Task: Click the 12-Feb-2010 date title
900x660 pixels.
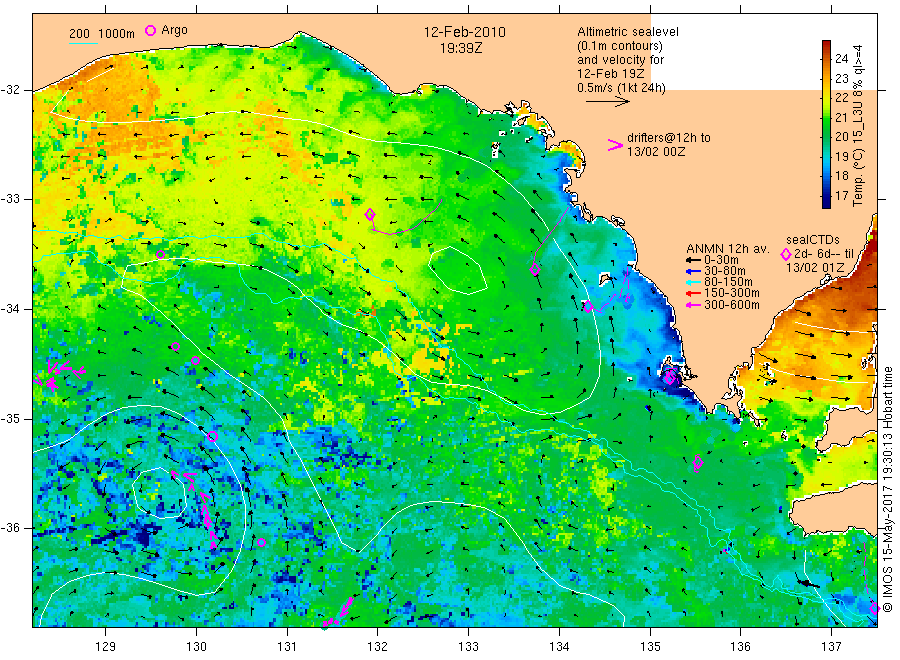Action: 464,32
